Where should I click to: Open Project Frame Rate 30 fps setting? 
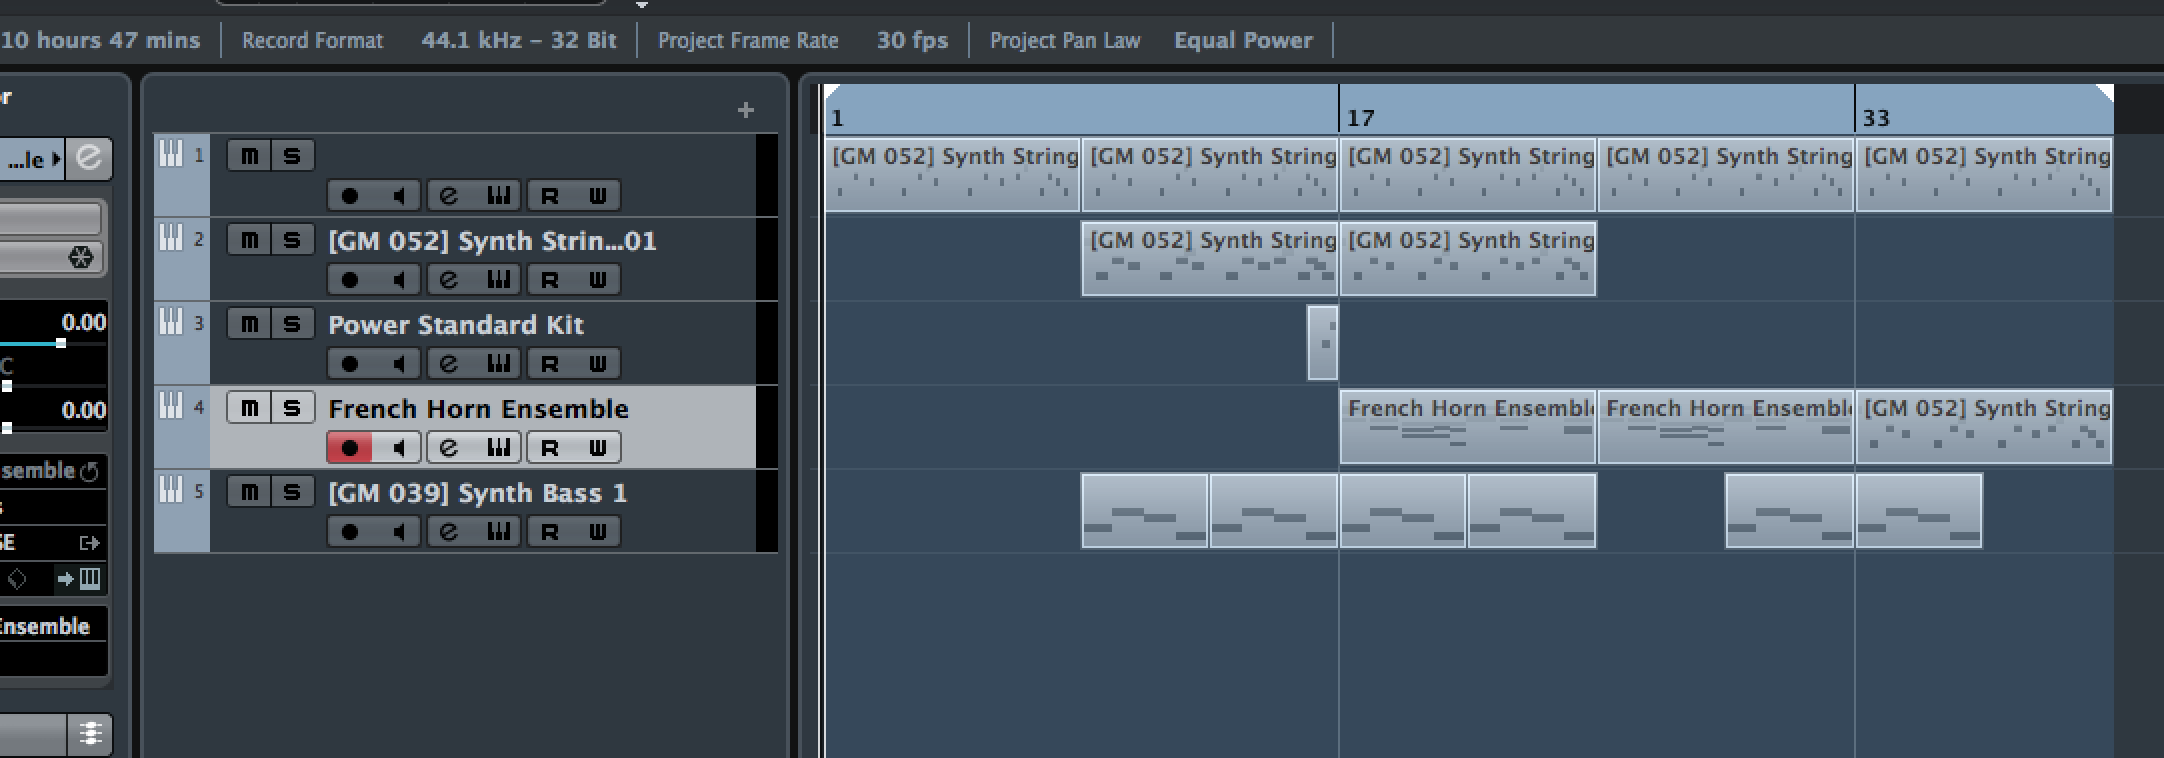(x=912, y=41)
